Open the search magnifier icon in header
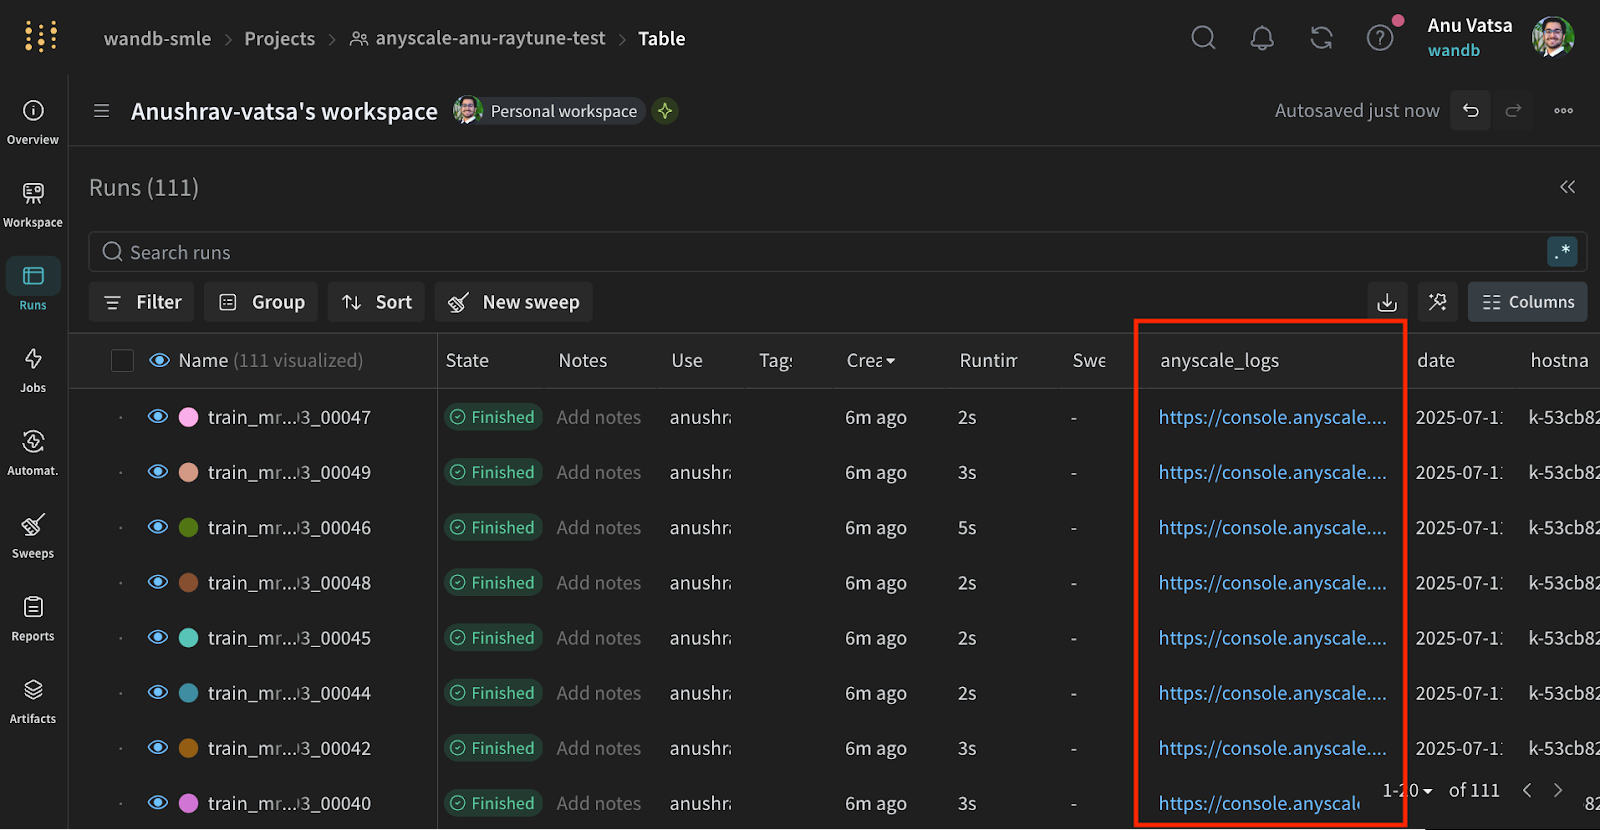The width and height of the screenshot is (1600, 830). click(1204, 38)
